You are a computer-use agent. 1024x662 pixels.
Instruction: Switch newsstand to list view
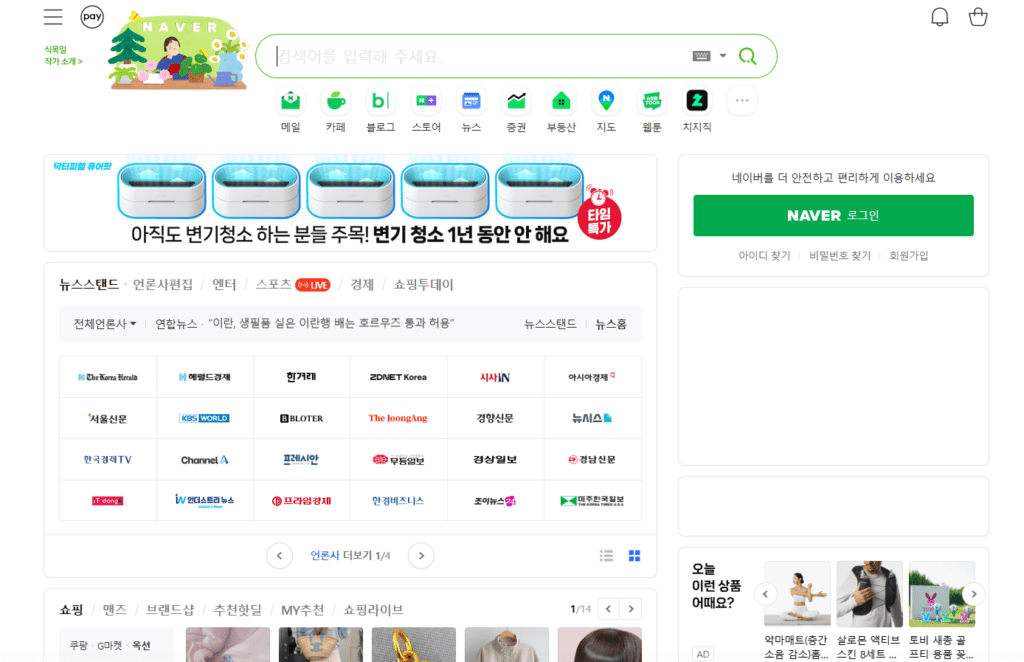click(x=606, y=555)
